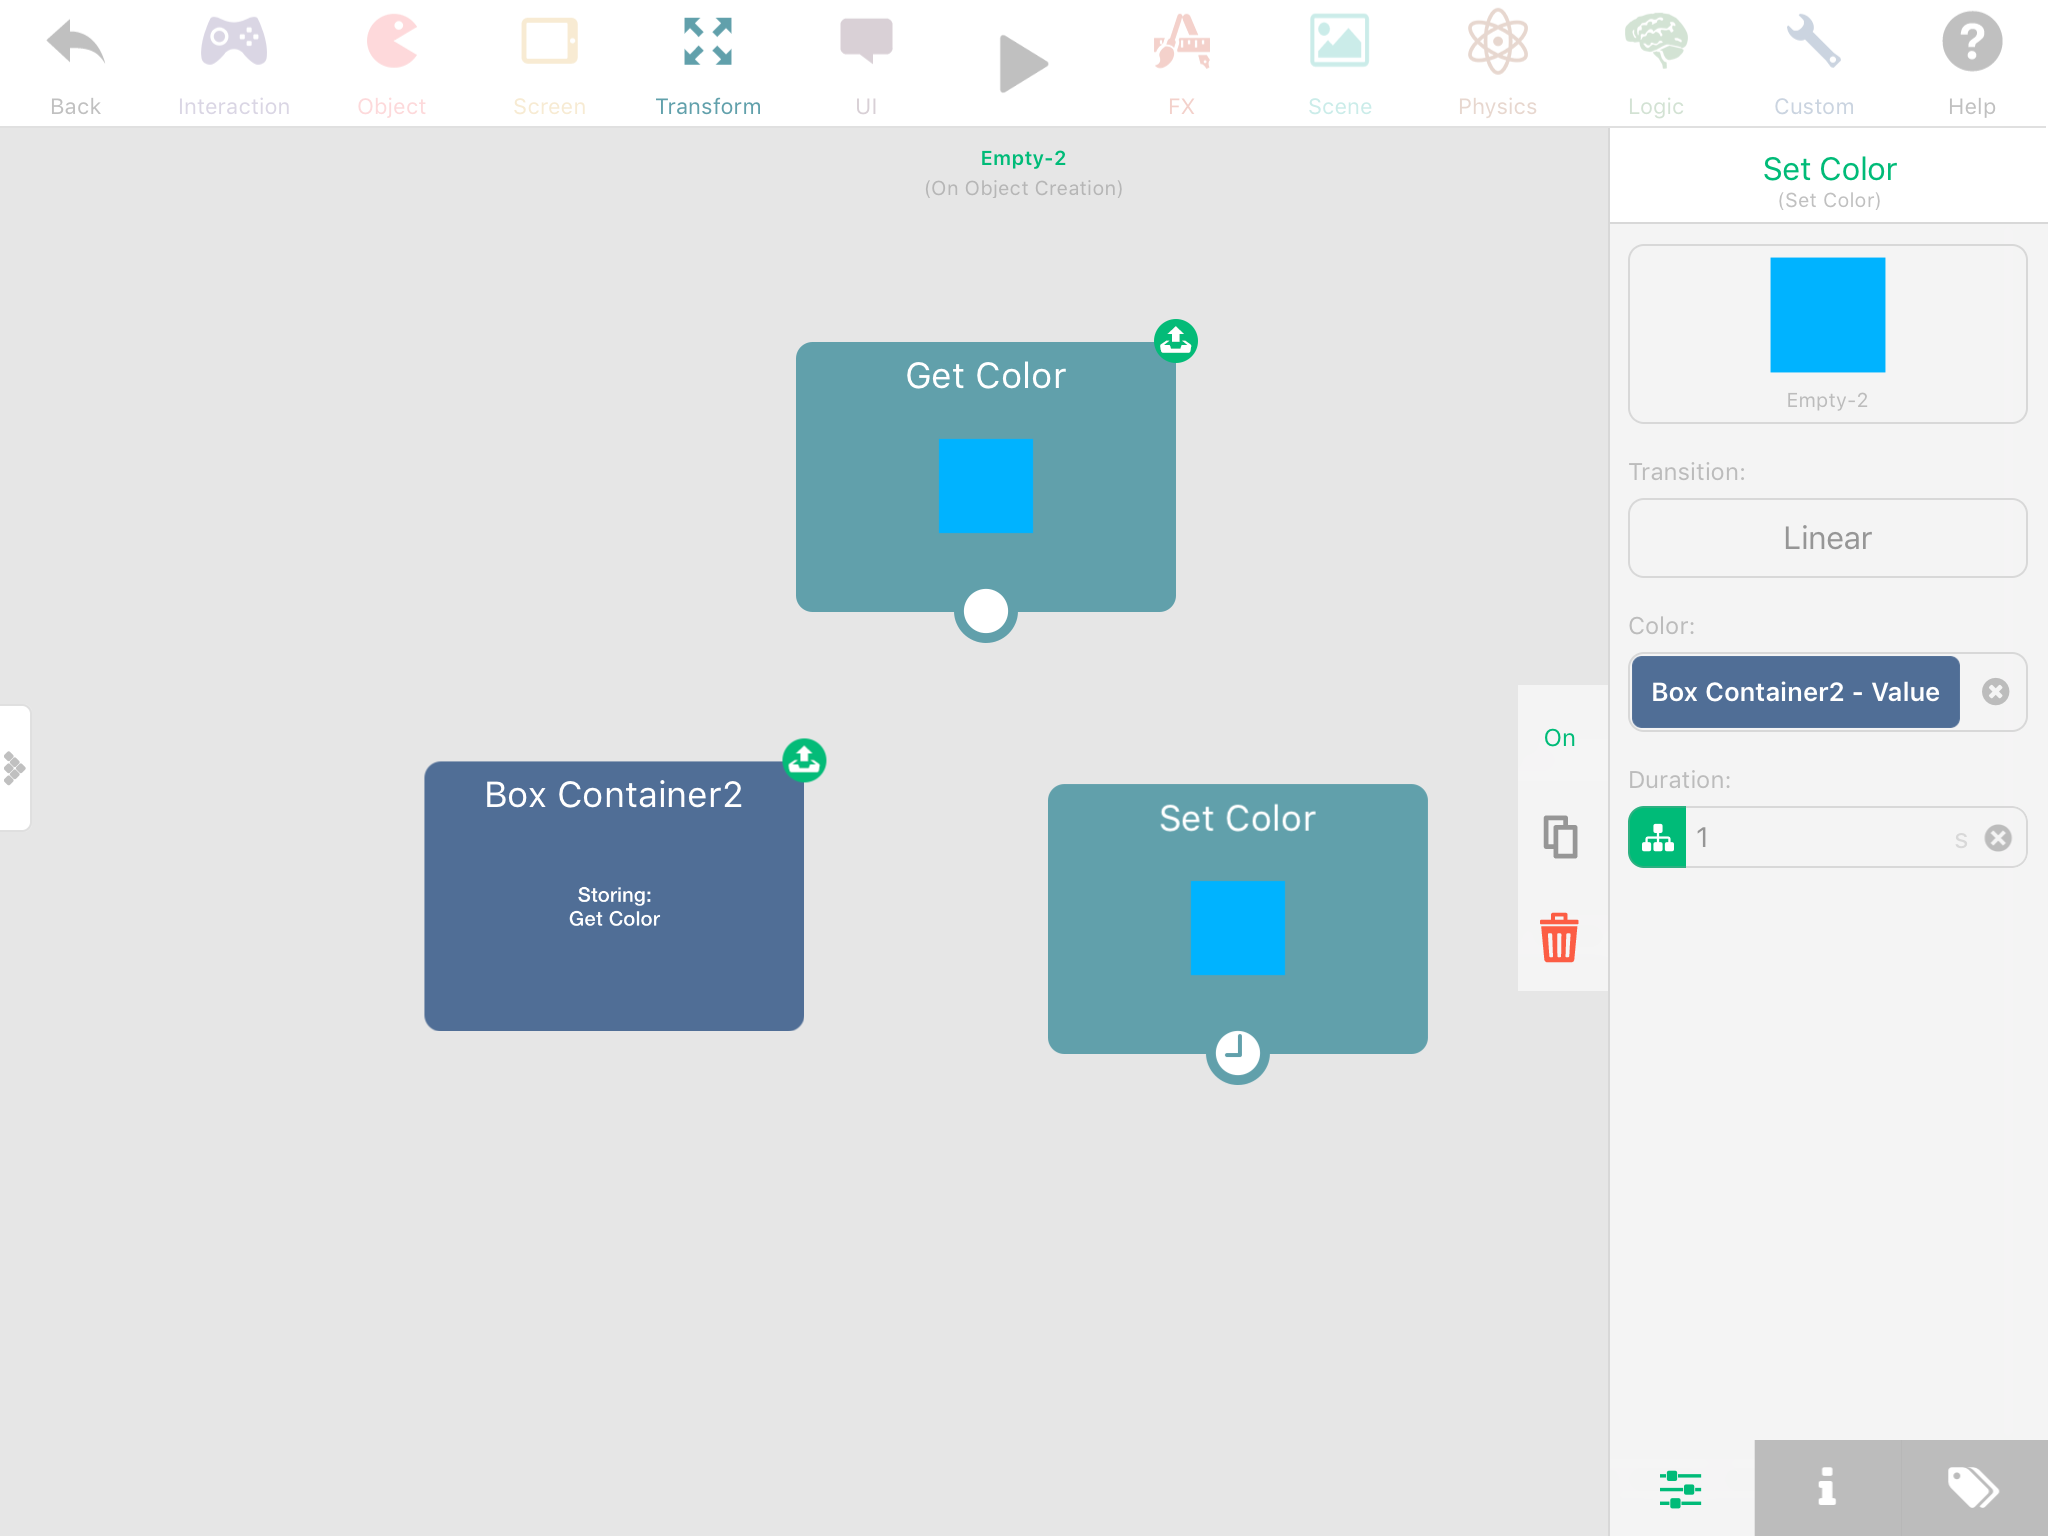Toggle the green Duration key button
This screenshot has width=2048, height=1536.
1657,838
